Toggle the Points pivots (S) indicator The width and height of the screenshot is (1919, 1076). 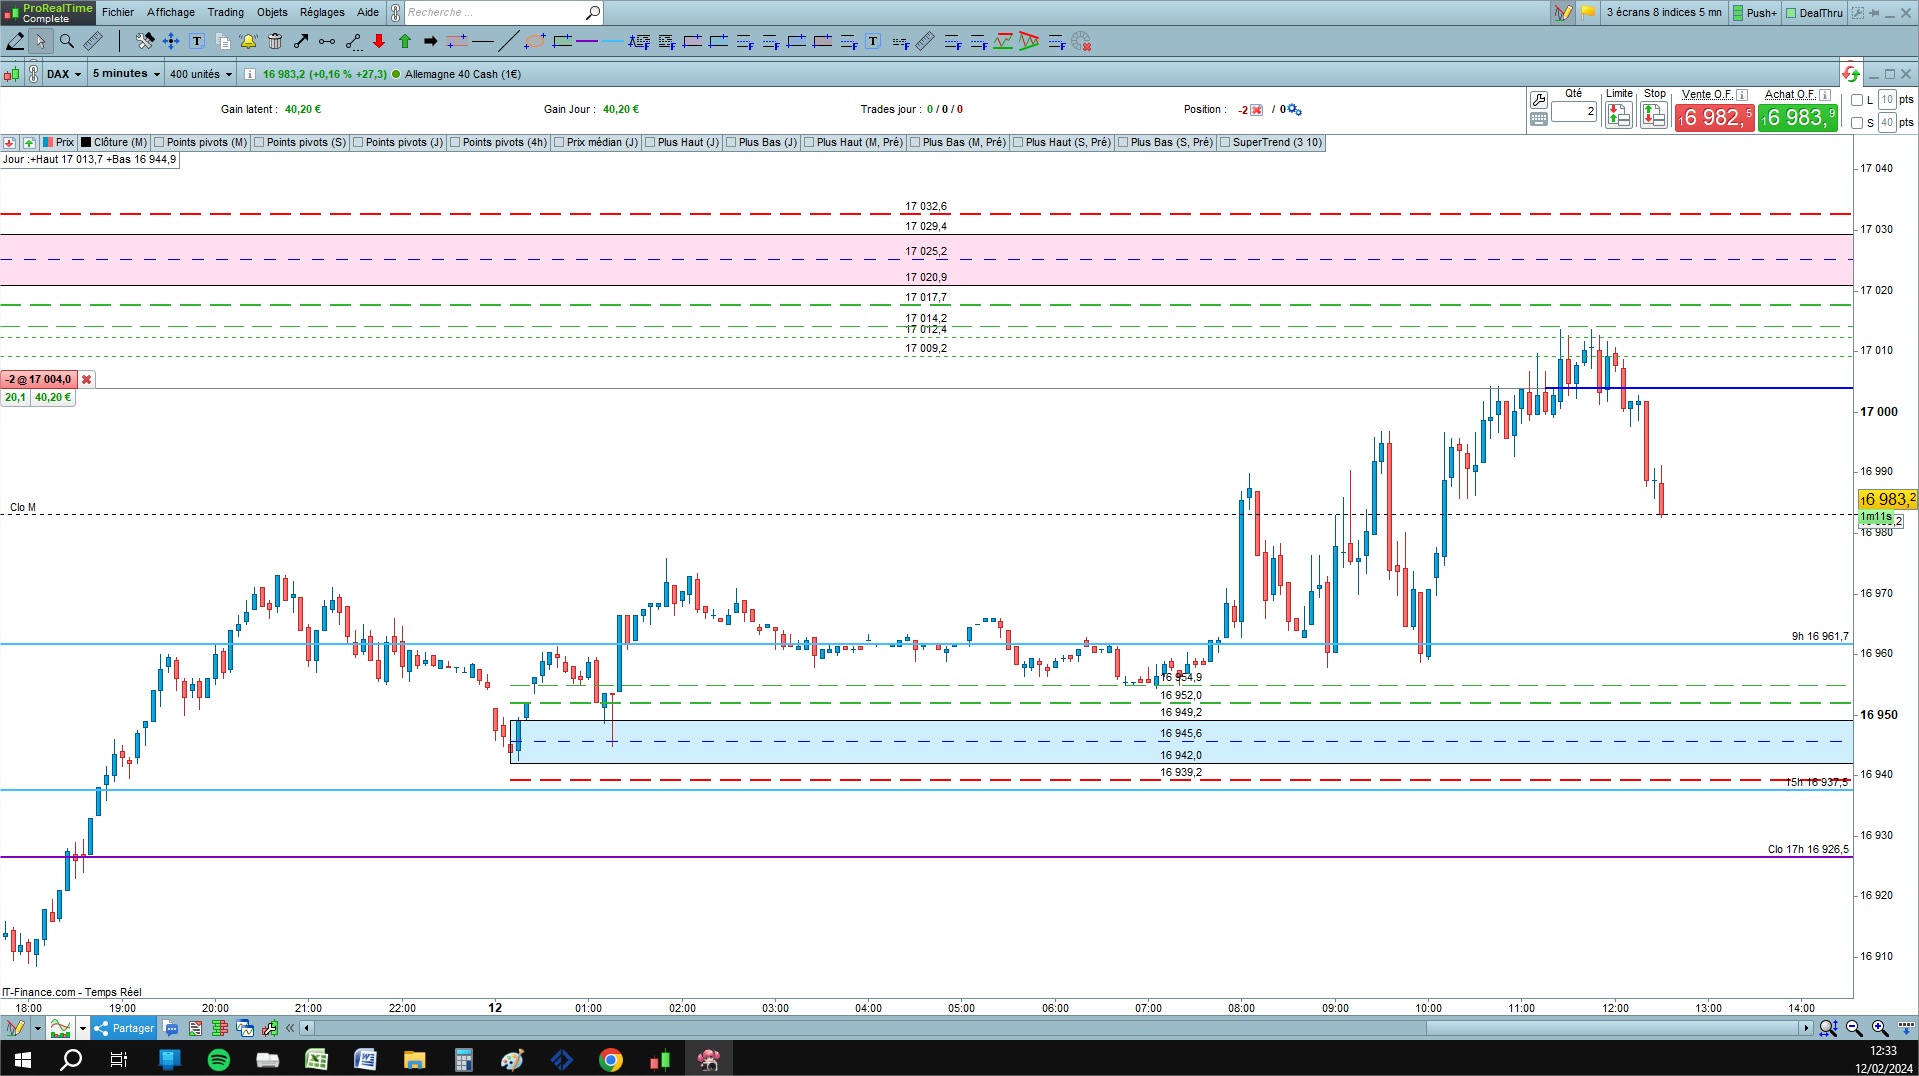tap(300, 143)
